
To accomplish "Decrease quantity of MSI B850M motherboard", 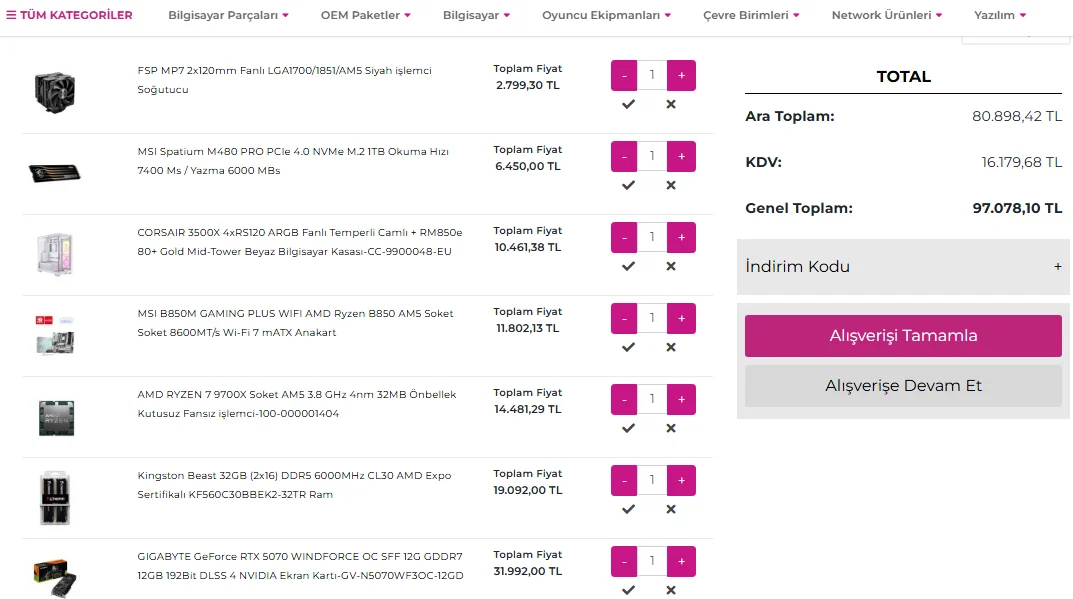I will (x=624, y=318).
